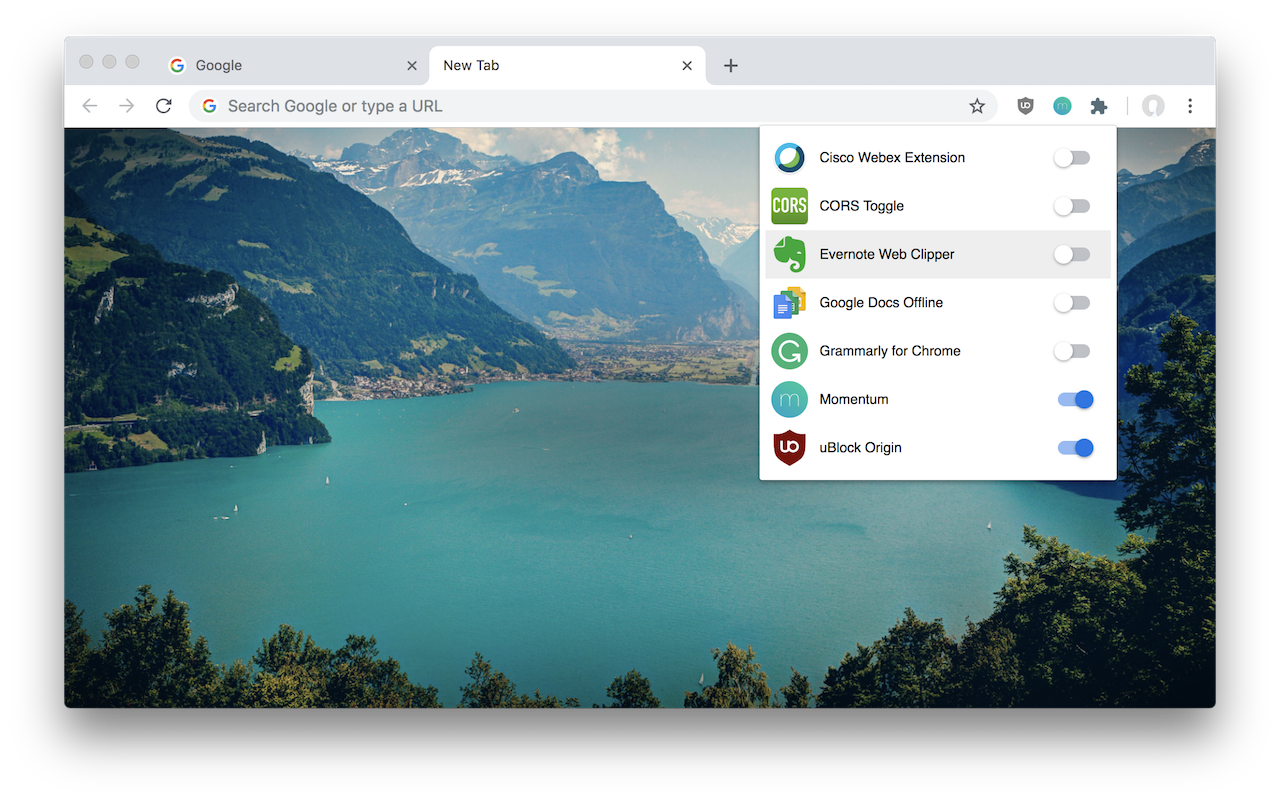Disable the Momentum extension switch

(1076, 399)
